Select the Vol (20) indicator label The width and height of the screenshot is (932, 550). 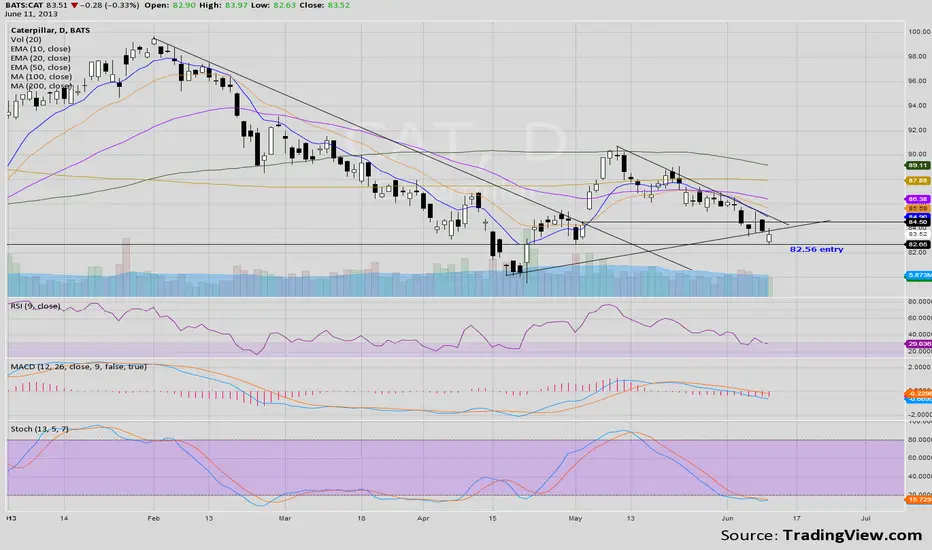pos(26,39)
